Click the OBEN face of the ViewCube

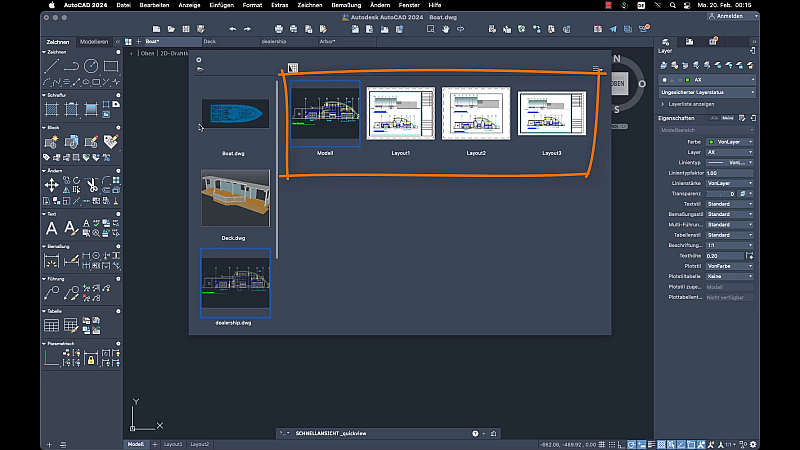tap(618, 84)
